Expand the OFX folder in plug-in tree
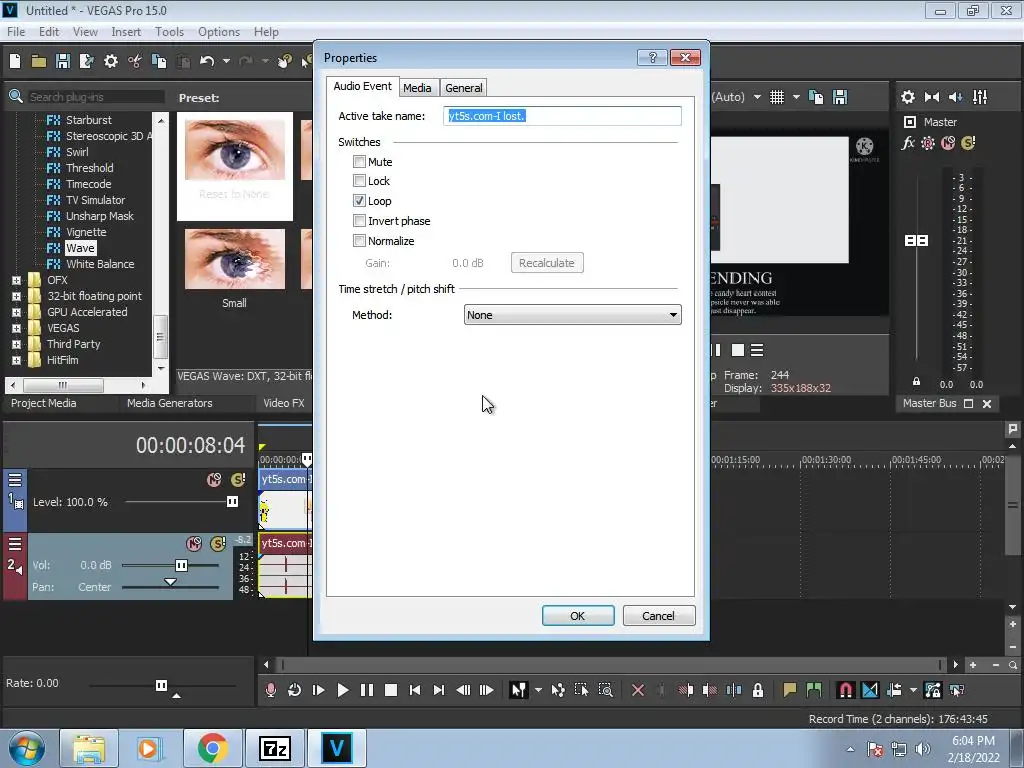This screenshot has width=1024, height=768. click(16, 280)
